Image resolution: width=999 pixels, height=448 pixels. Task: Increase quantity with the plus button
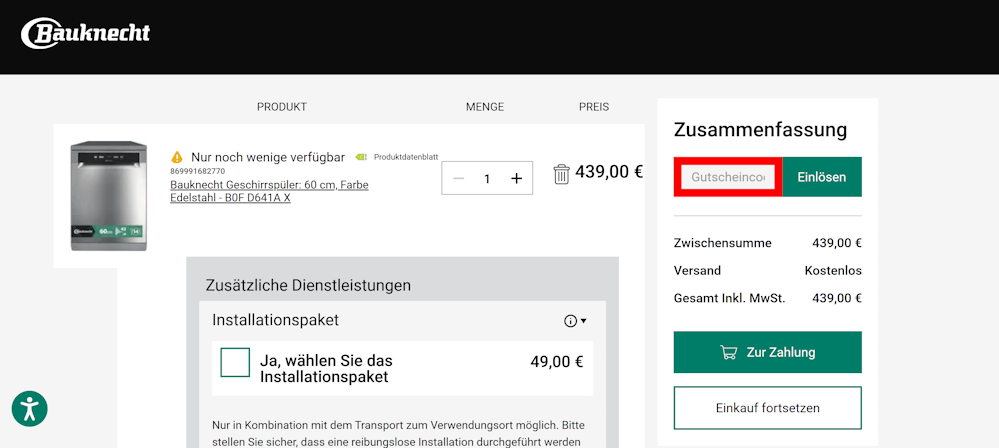pos(516,178)
